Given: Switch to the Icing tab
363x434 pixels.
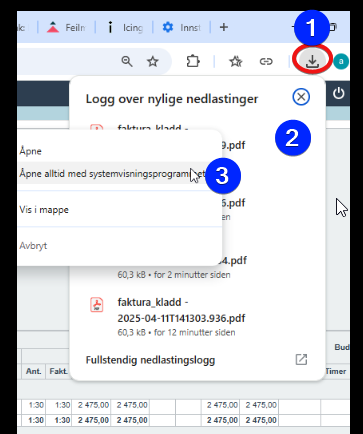Looking at the screenshot, I should pyautogui.click(x=125, y=27).
